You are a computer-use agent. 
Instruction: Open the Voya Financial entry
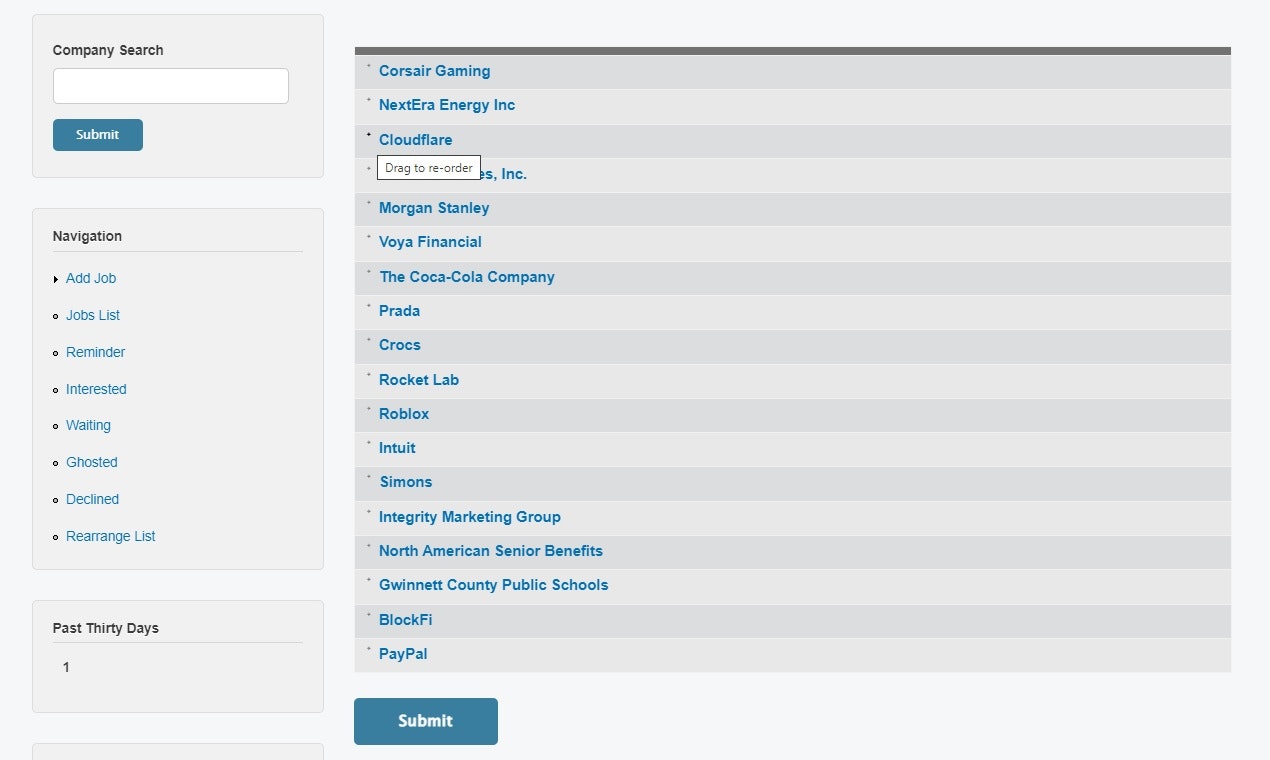coord(429,241)
